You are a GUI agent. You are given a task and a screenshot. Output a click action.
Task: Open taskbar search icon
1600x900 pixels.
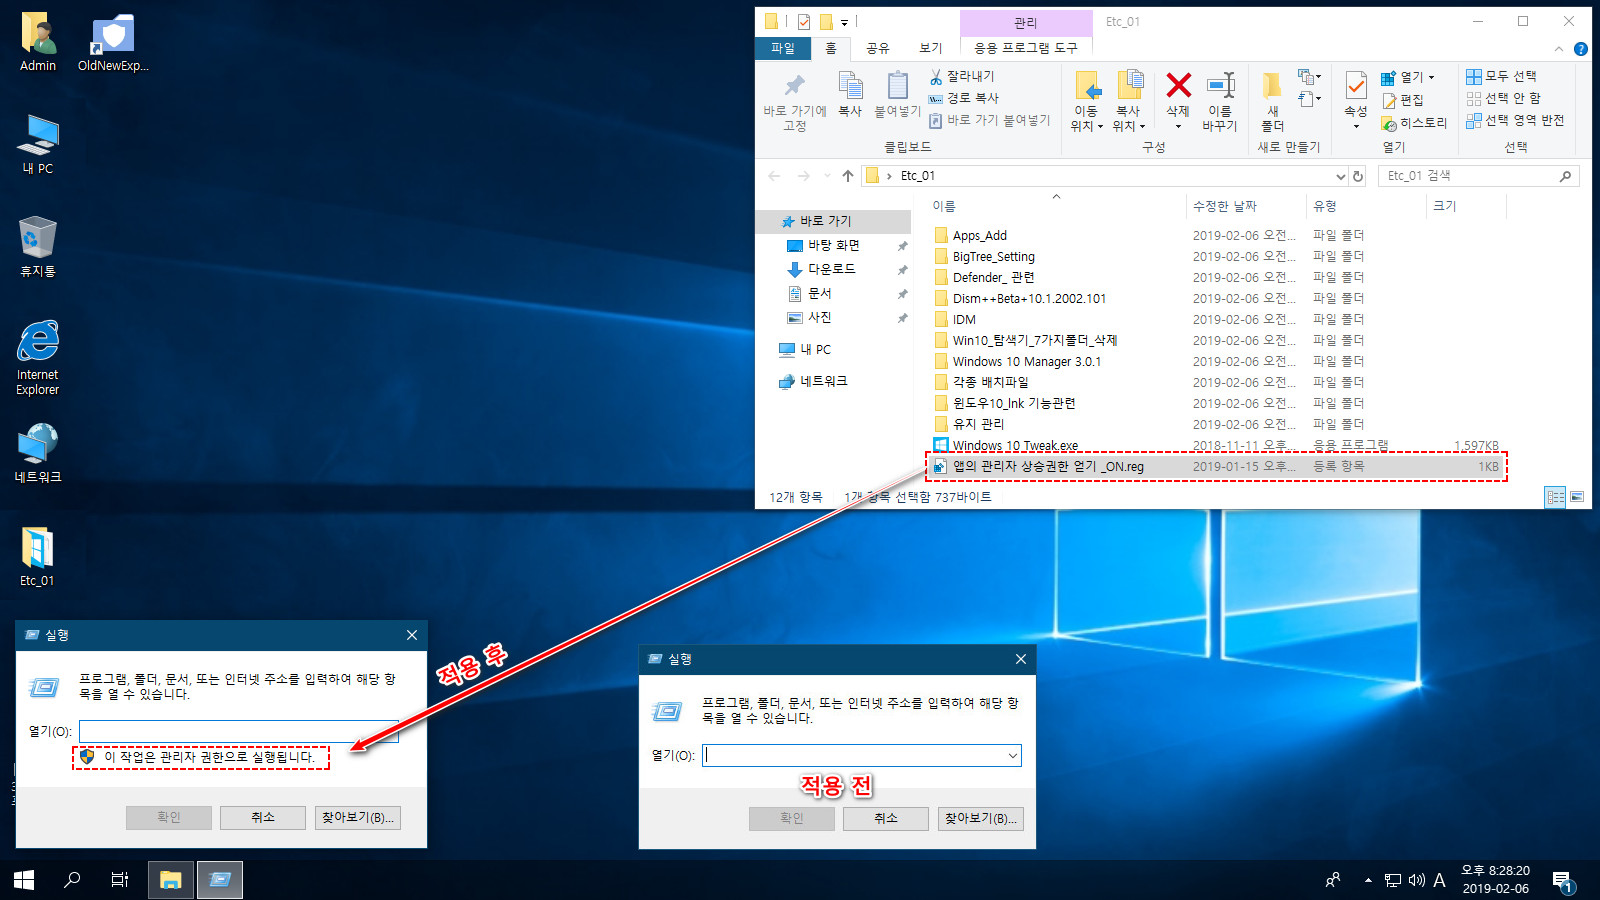[x=72, y=880]
